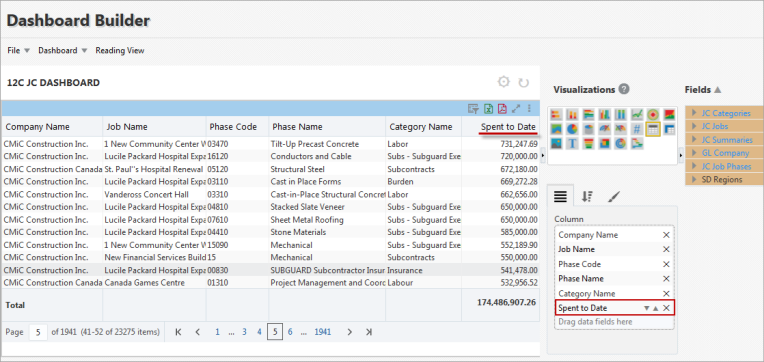Remove Company Name from Column list
The height and width of the screenshot is (362, 764).
[x=666, y=235]
